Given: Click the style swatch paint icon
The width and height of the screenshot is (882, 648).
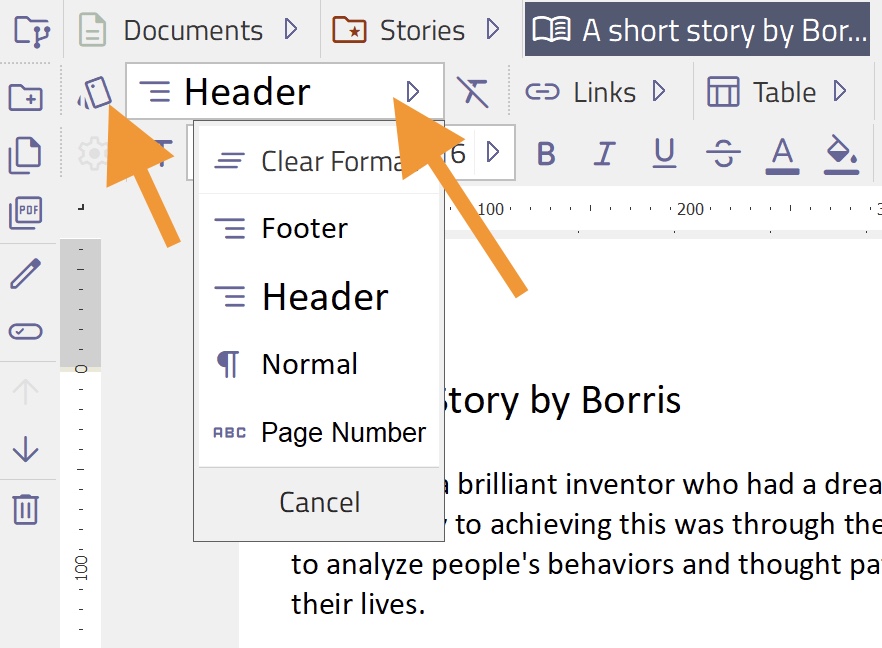Looking at the screenshot, I should 94,93.
